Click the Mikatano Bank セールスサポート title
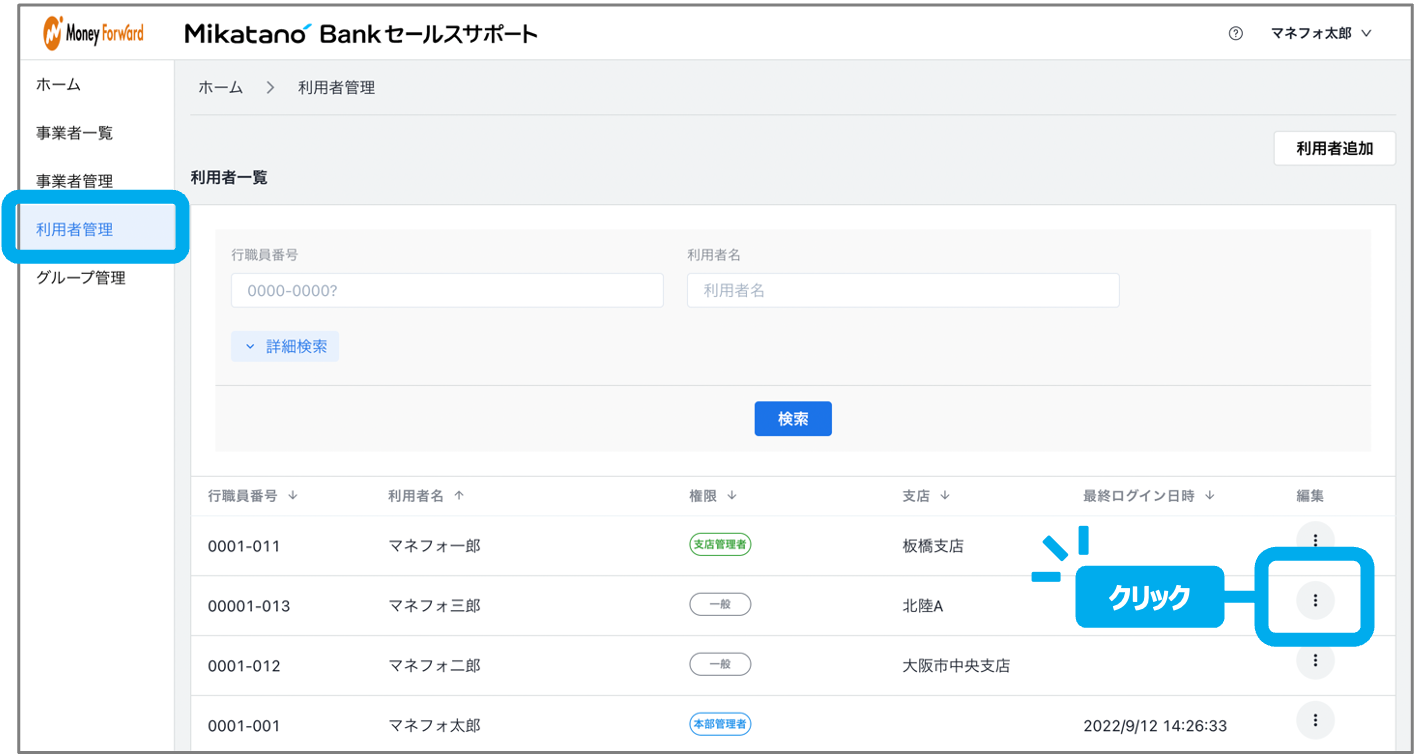The image size is (1416, 756). (x=361, y=34)
